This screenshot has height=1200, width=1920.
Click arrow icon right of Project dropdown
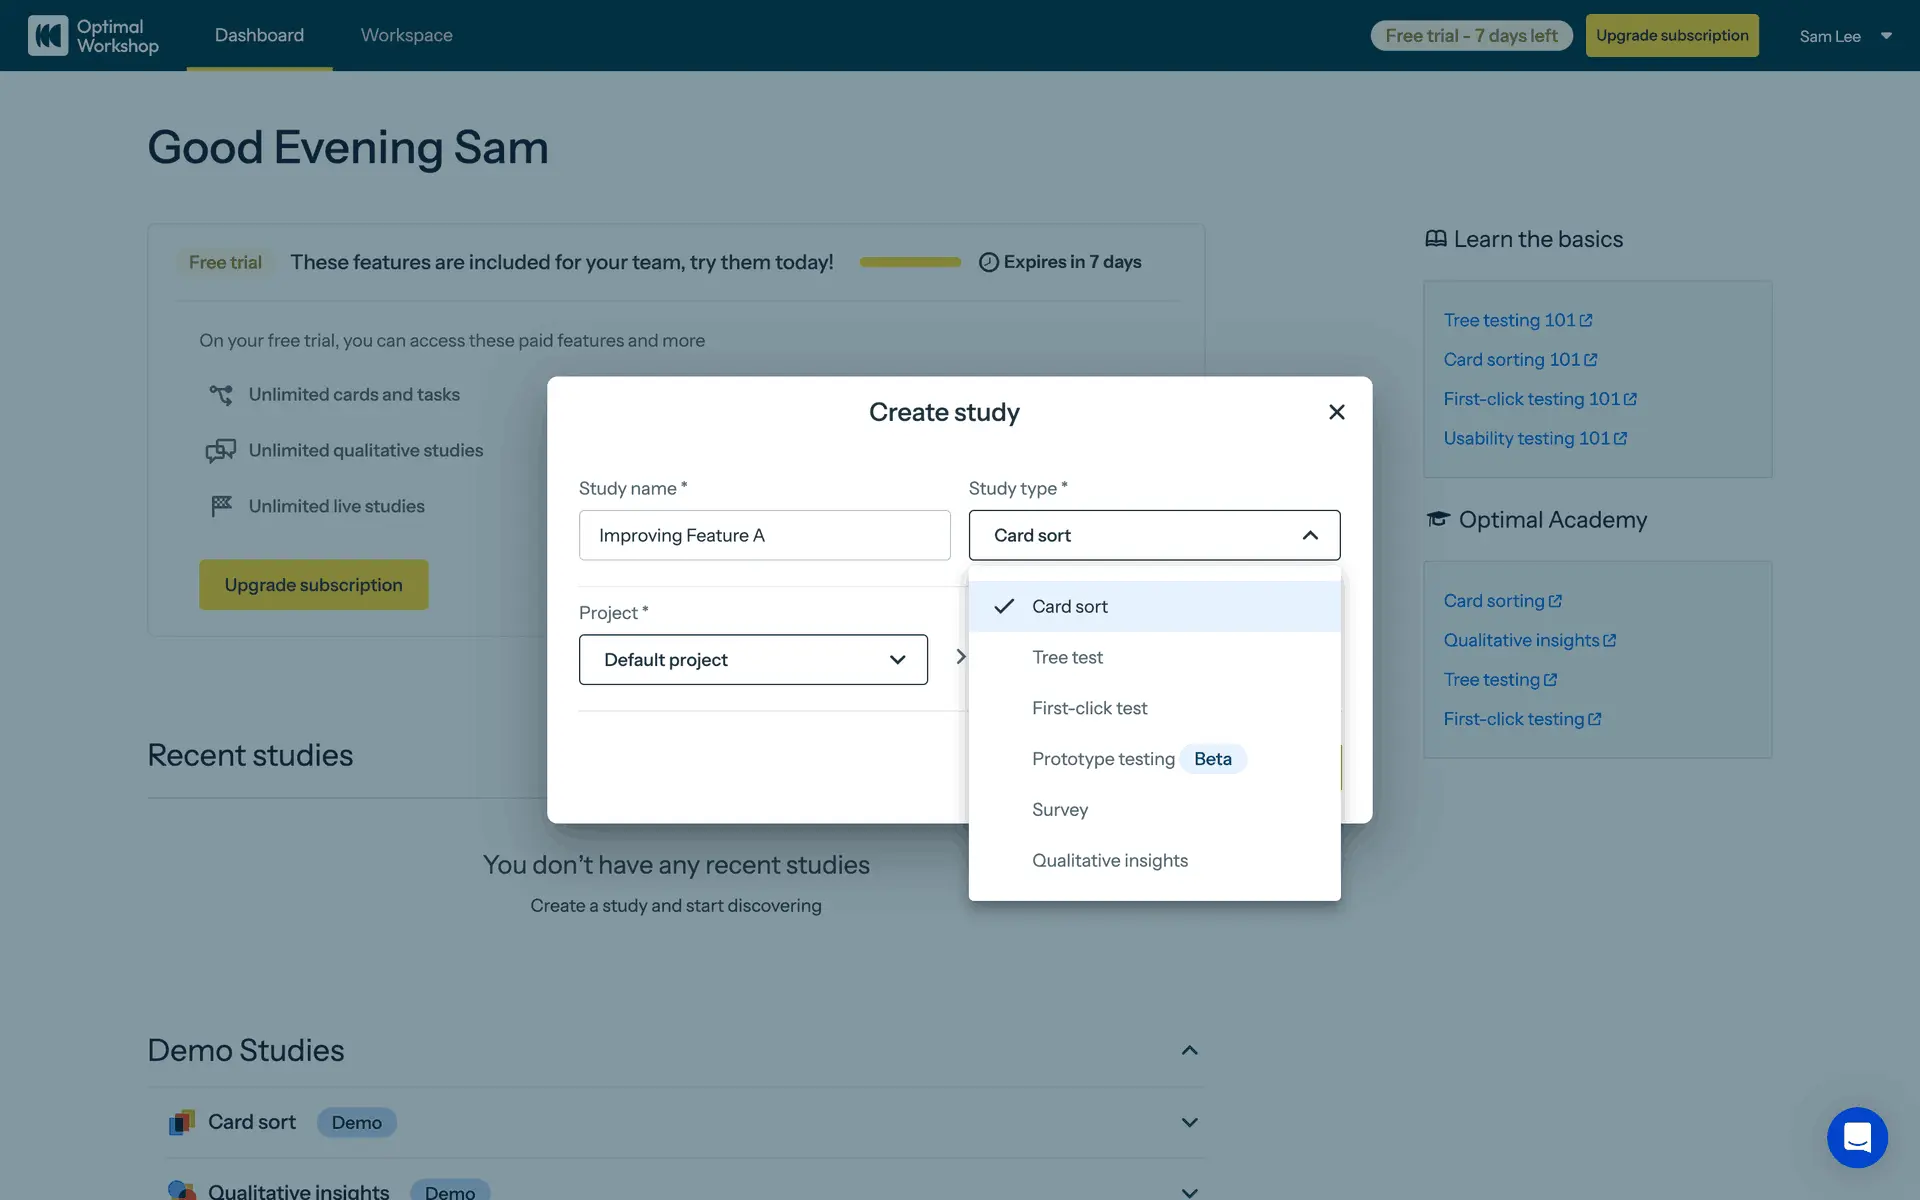pos(960,657)
